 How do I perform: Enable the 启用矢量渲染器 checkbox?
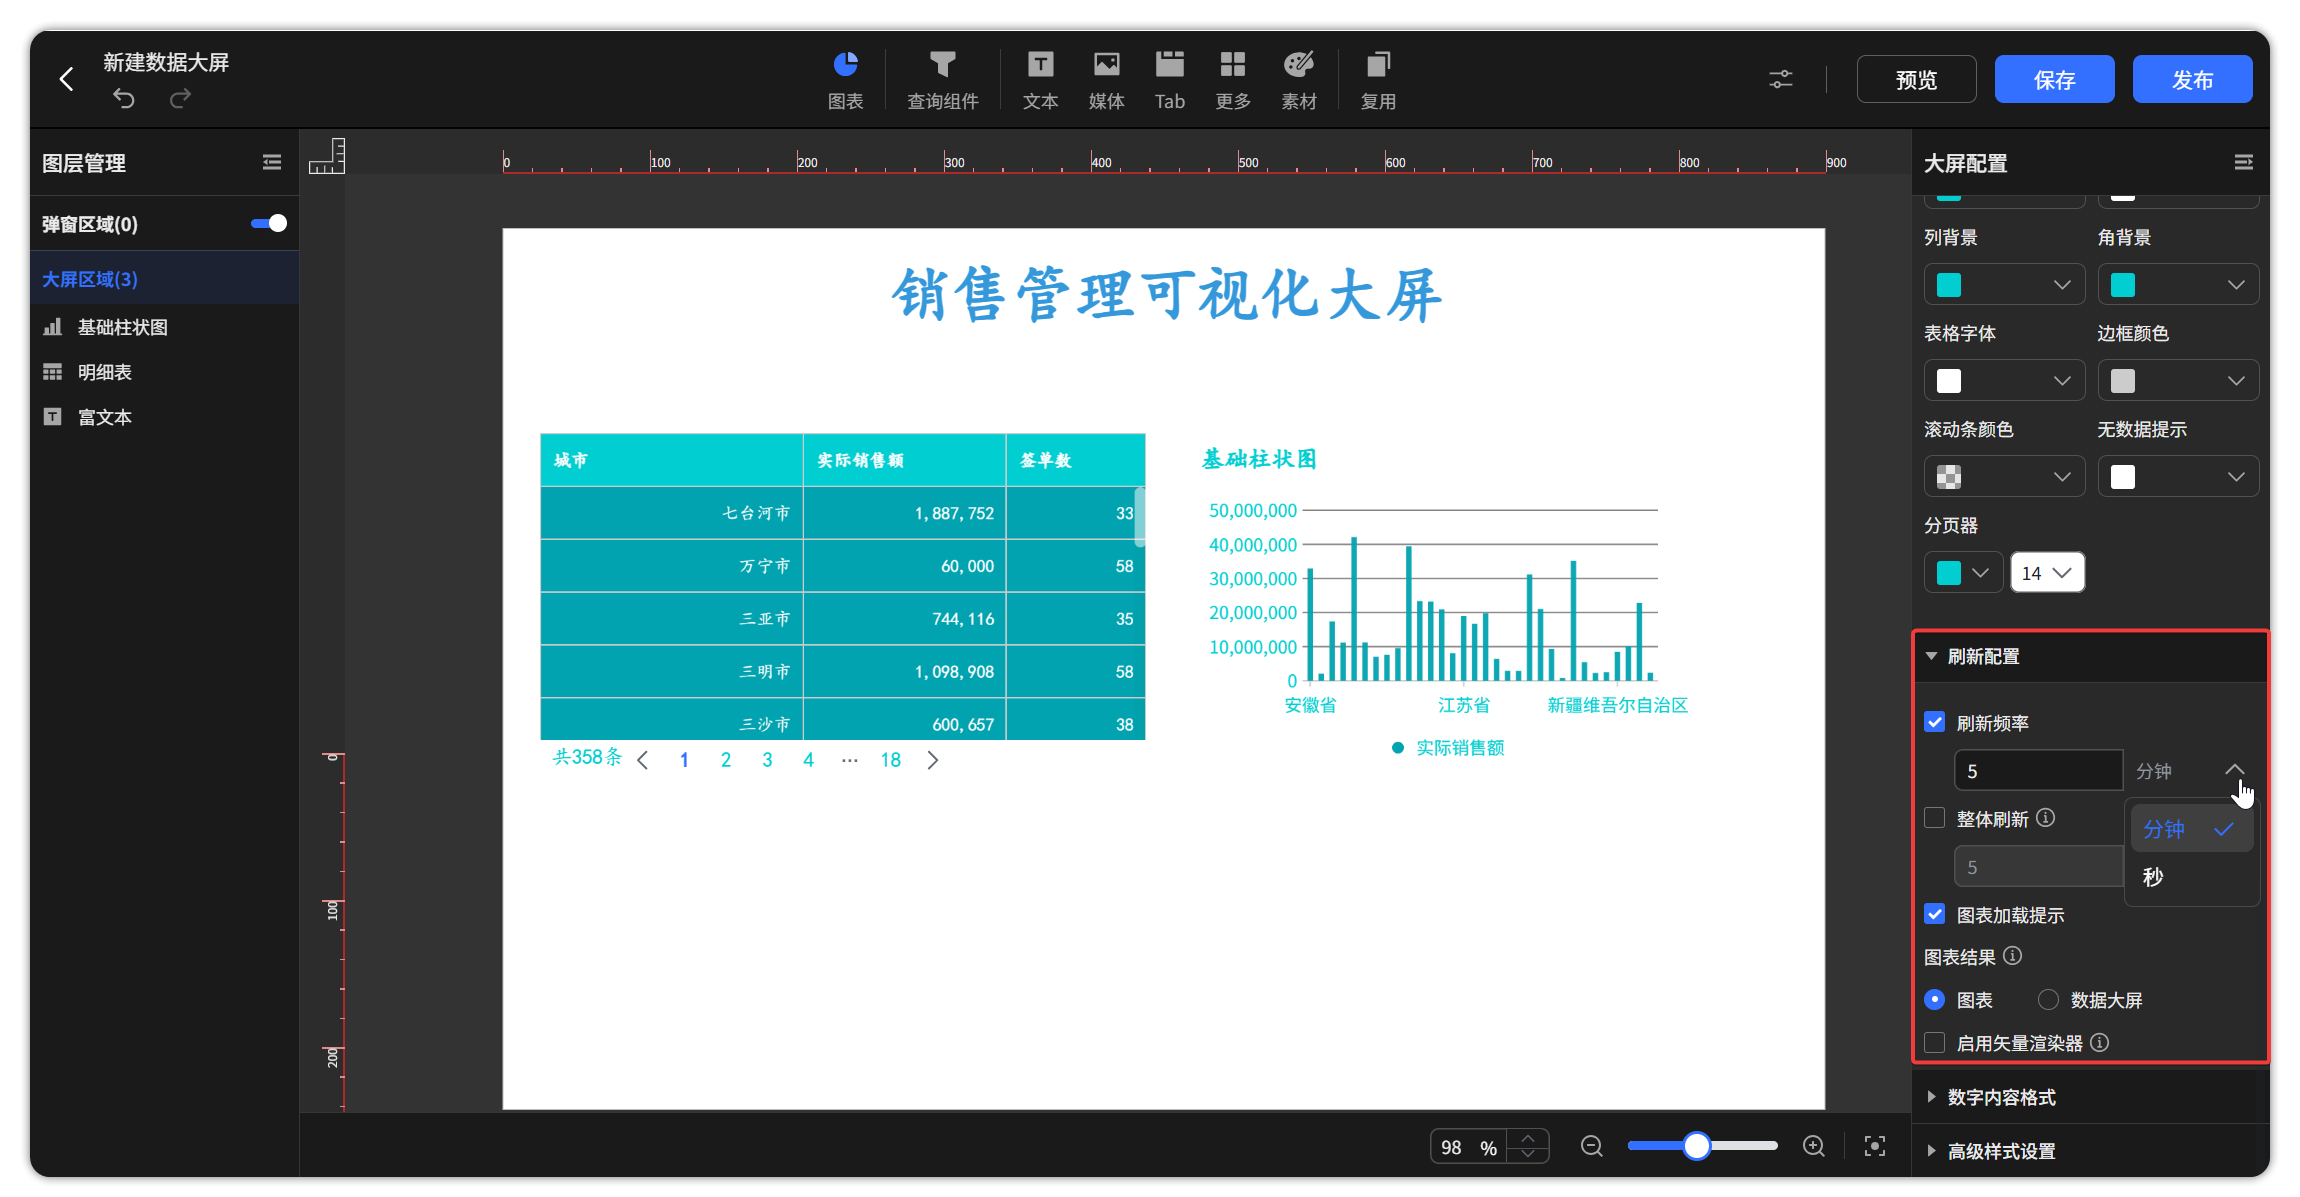(x=1935, y=1042)
